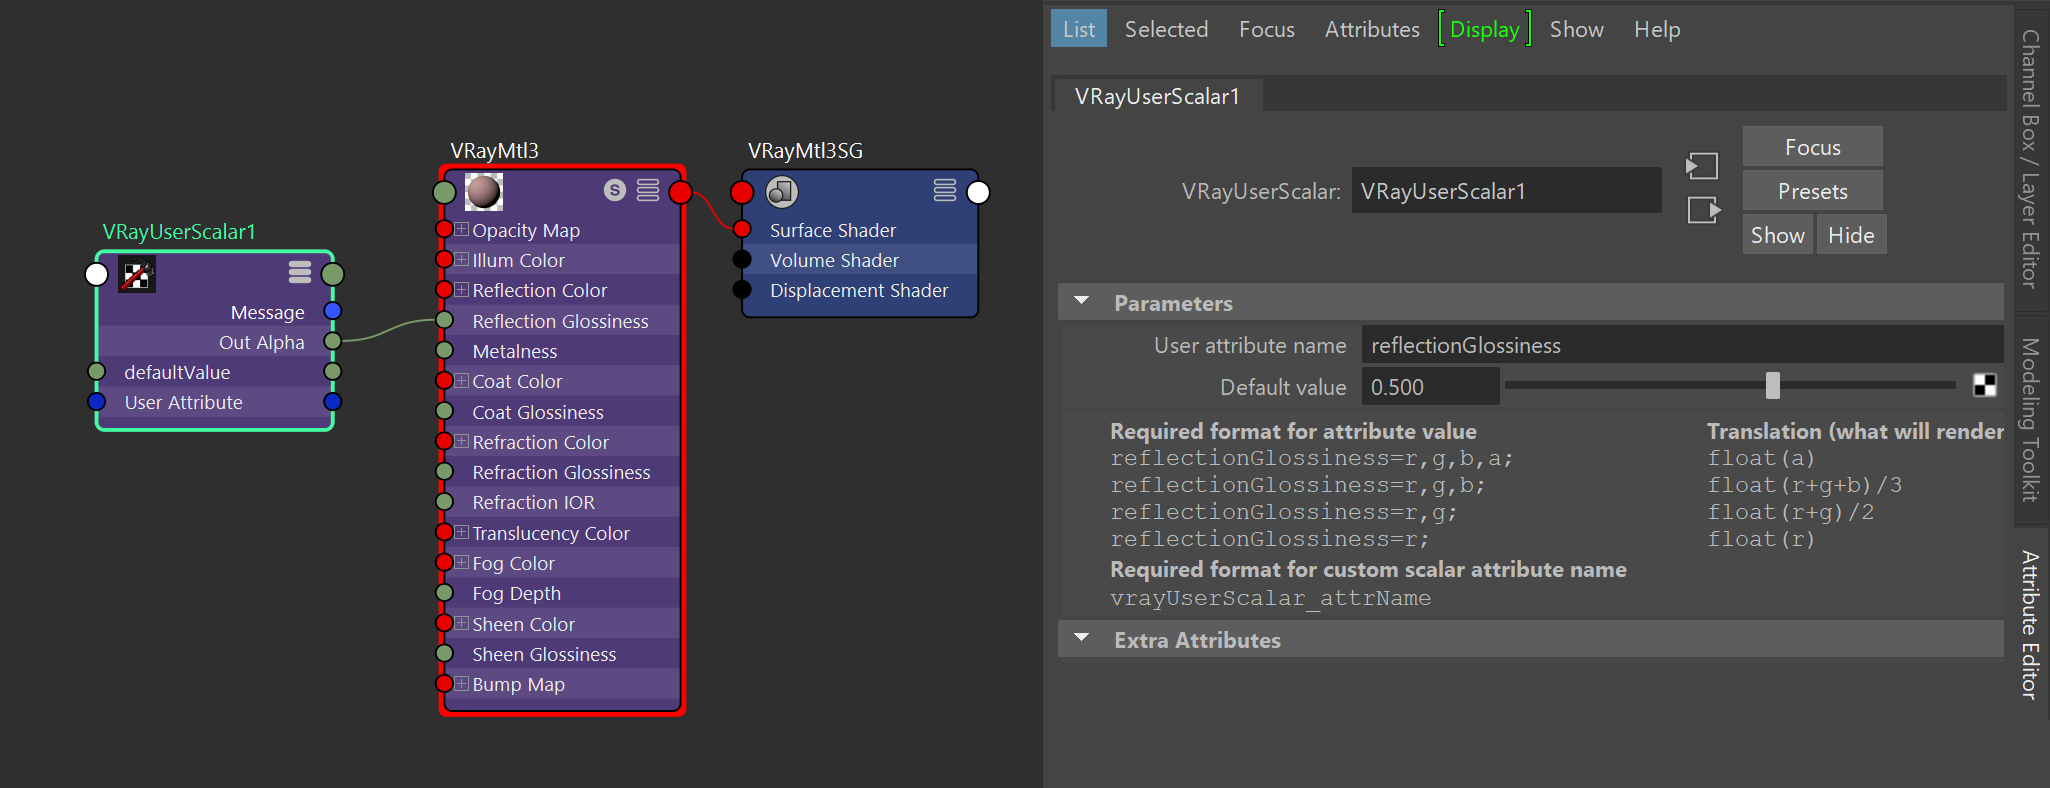
Task: Click the Default value number field
Action: 1430,386
